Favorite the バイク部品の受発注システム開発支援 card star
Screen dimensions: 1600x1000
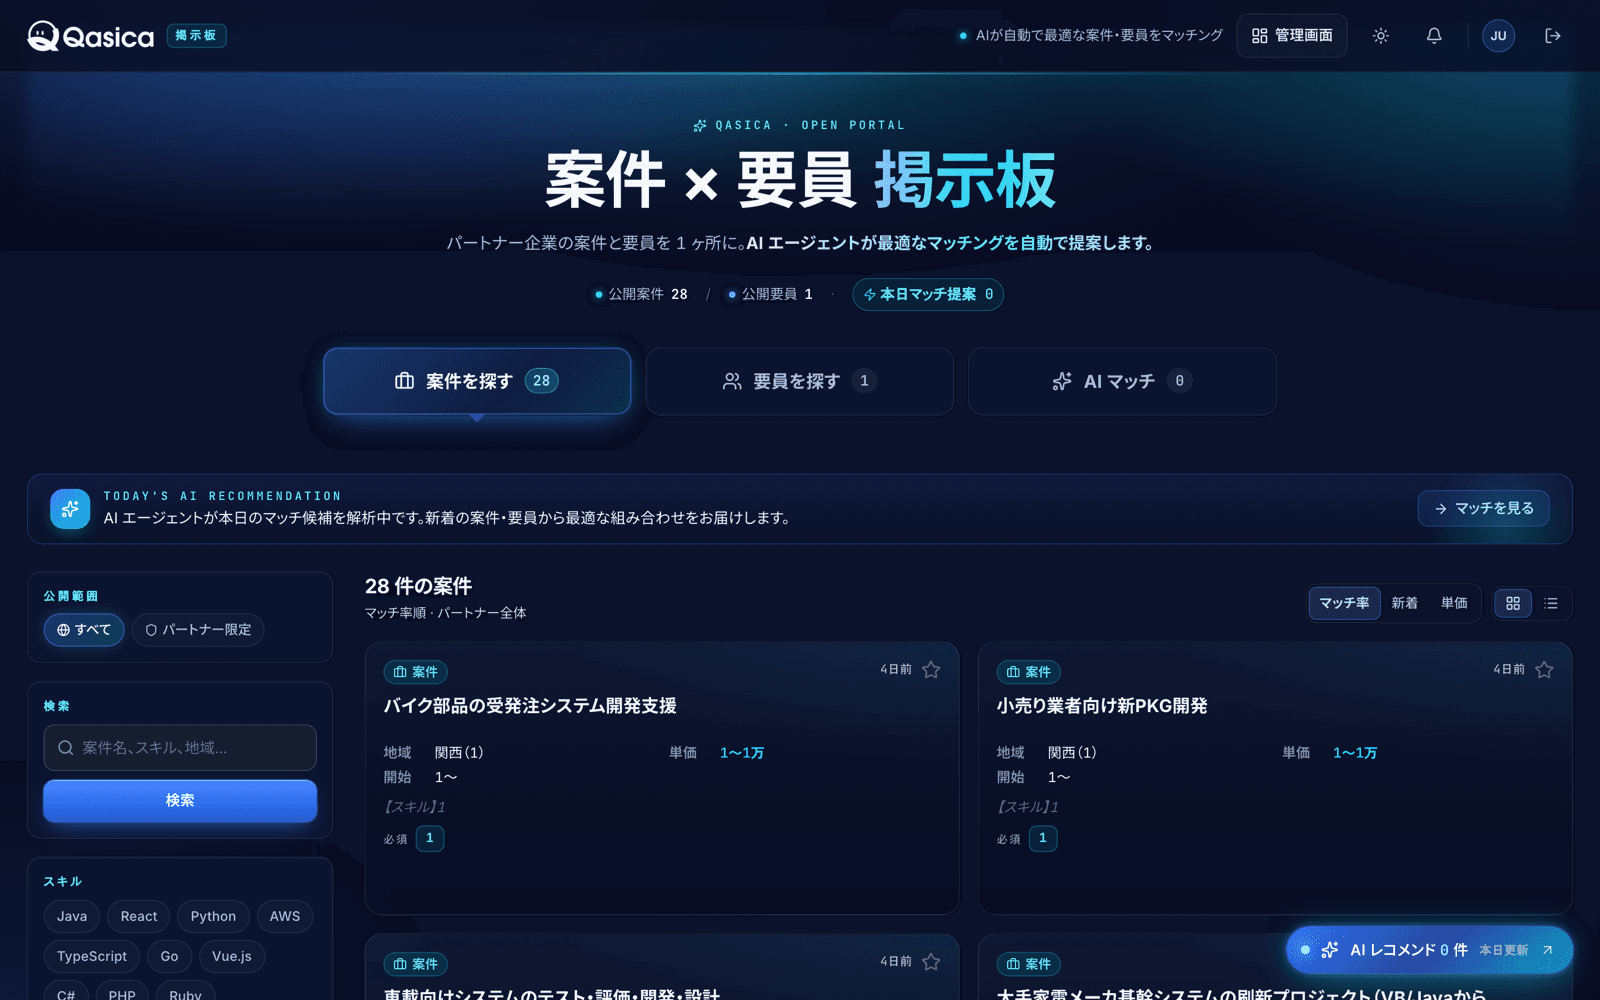931,670
